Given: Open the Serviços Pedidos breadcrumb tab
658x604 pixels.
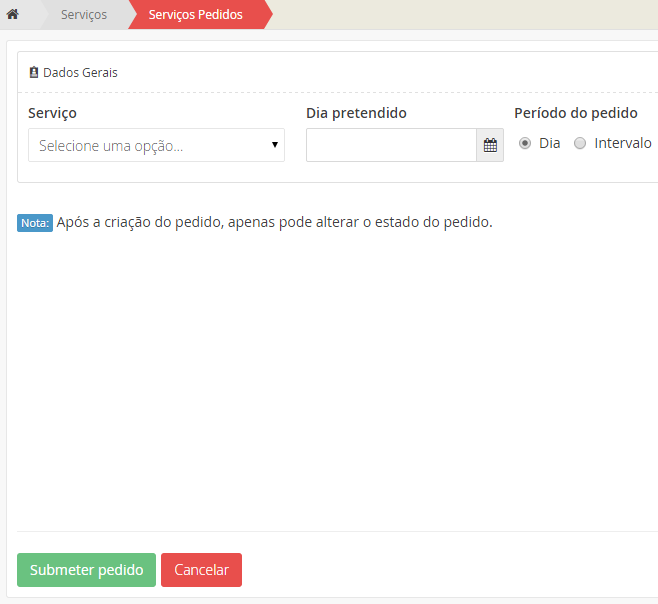Looking at the screenshot, I should [195, 14].
